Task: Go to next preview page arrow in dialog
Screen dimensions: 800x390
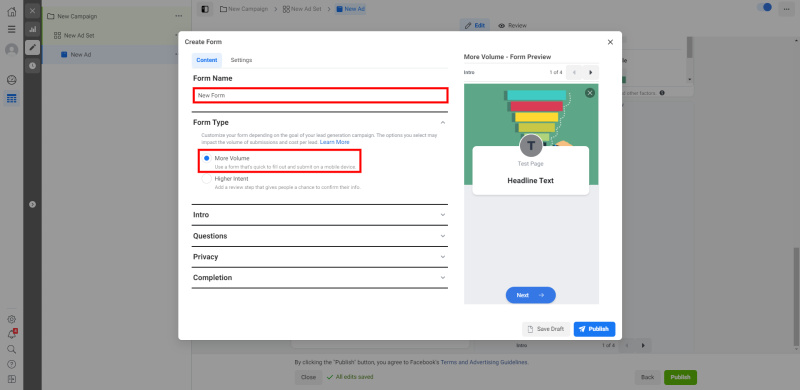Action: tap(591, 72)
